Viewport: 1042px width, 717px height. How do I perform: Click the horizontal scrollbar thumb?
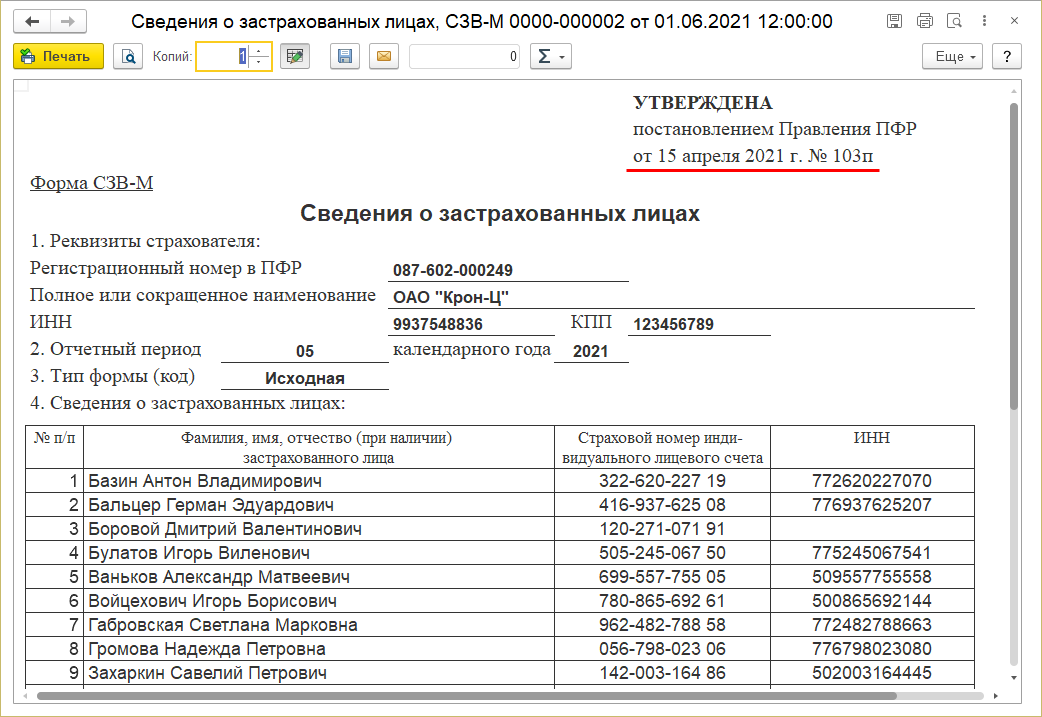pyautogui.click(x=467, y=696)
